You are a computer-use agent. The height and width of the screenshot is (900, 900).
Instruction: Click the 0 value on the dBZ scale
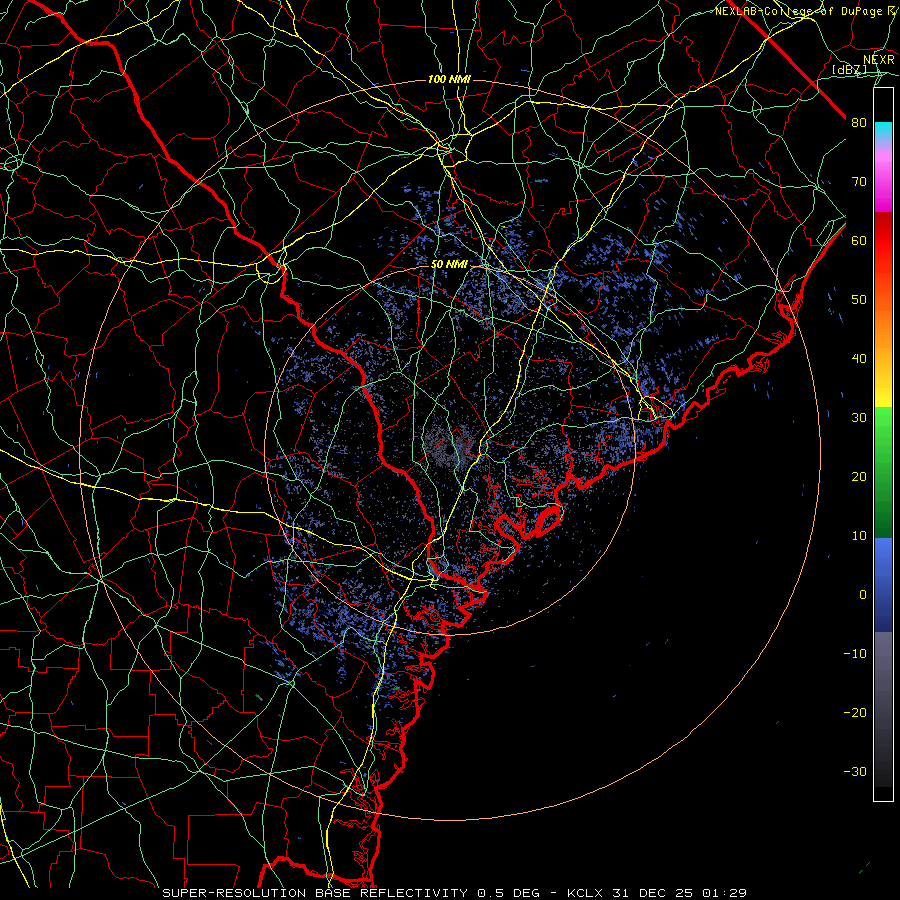863,595
